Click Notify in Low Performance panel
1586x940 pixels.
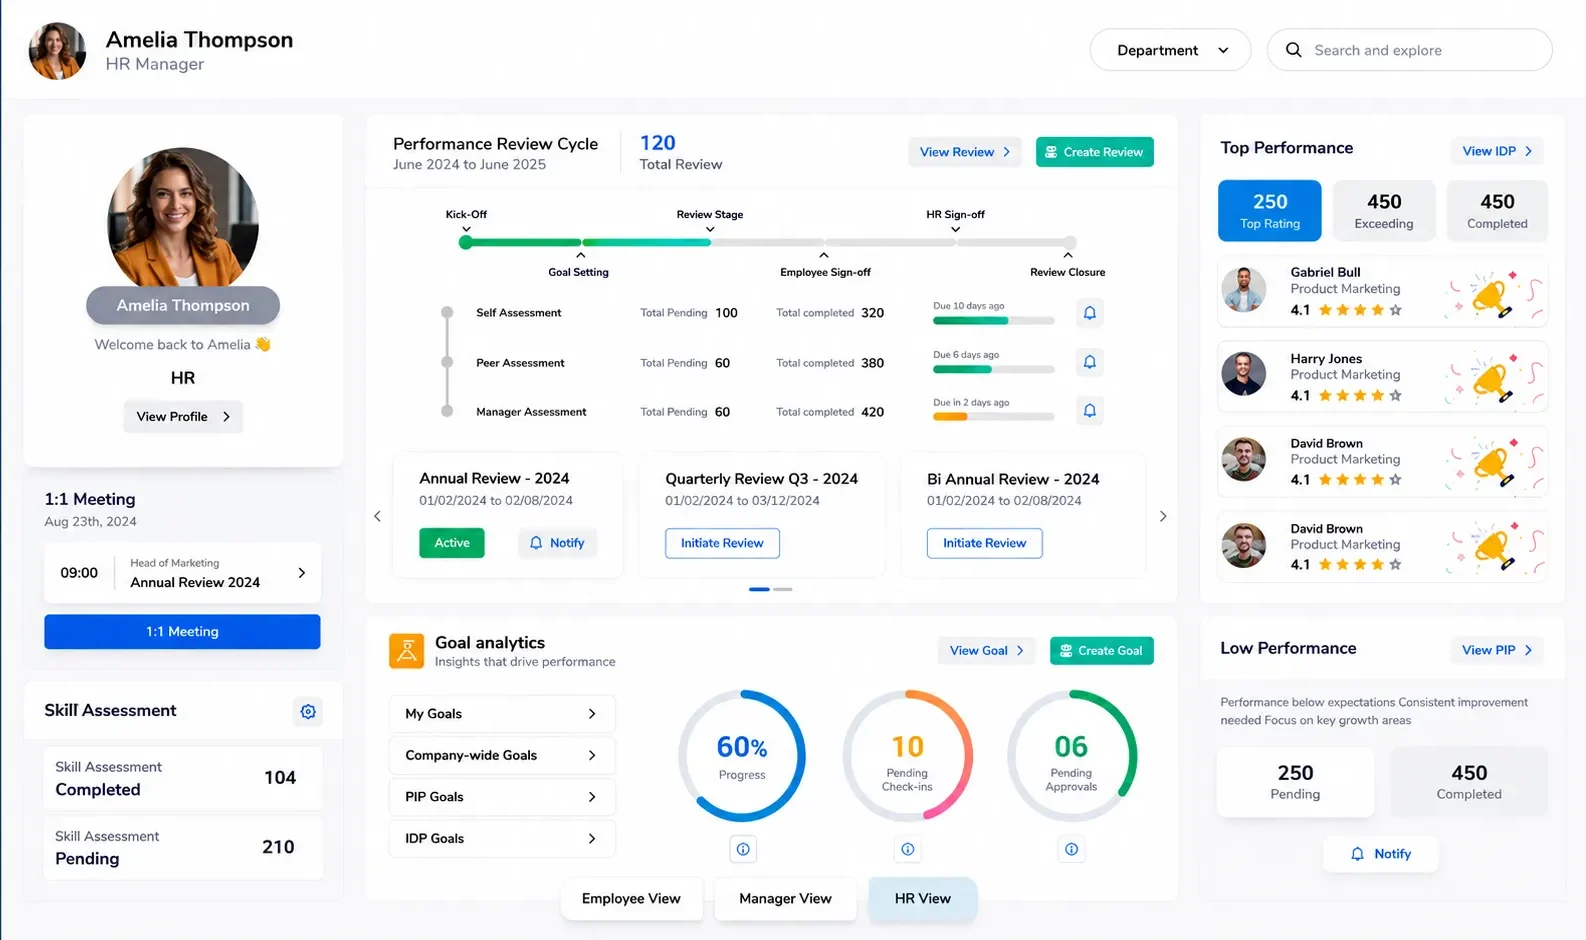click(x=1381, y=854)
